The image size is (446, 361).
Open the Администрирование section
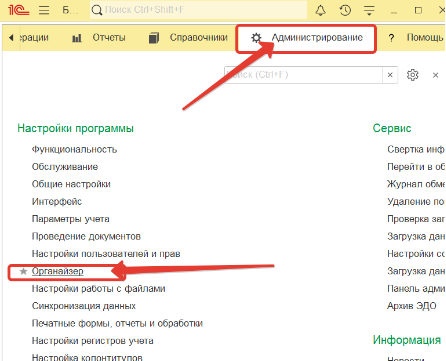click(317, 37)
